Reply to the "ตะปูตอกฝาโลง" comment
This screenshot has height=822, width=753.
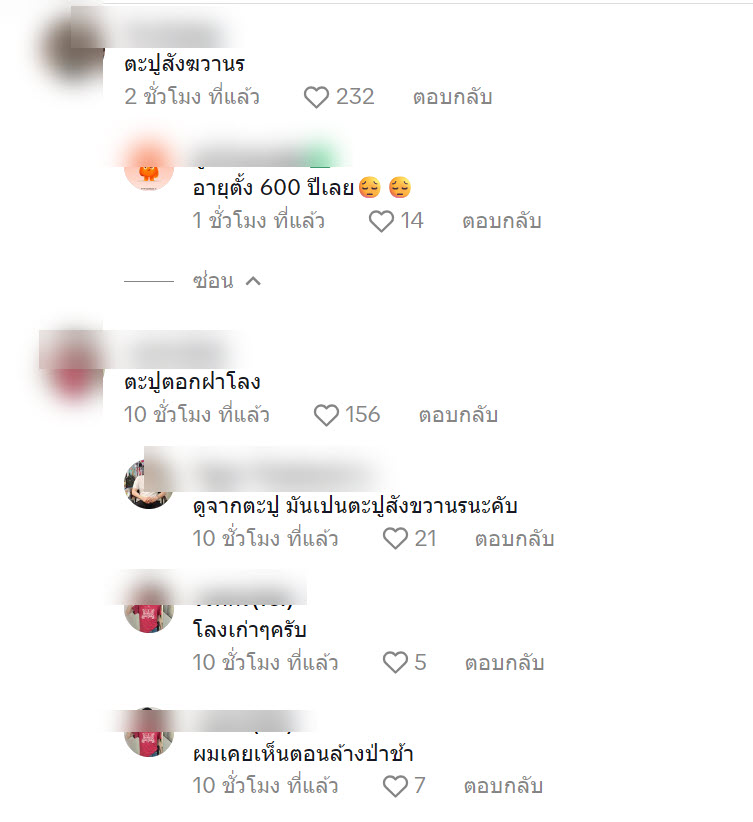(x=458, y=415)
